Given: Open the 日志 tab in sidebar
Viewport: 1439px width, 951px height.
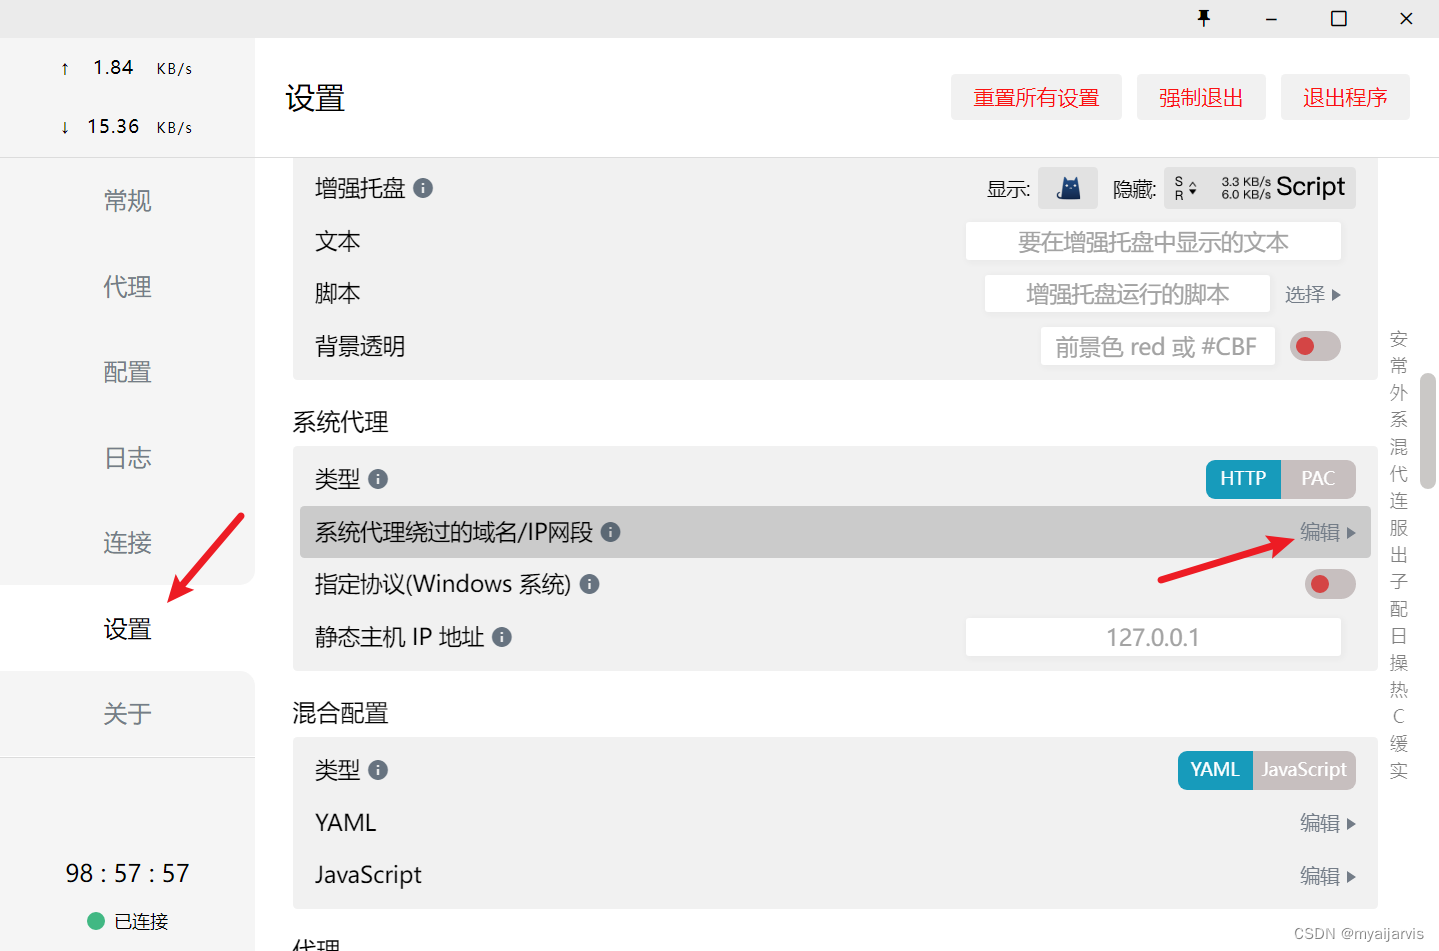Looking at the screenshot, I should pos(127,458).
